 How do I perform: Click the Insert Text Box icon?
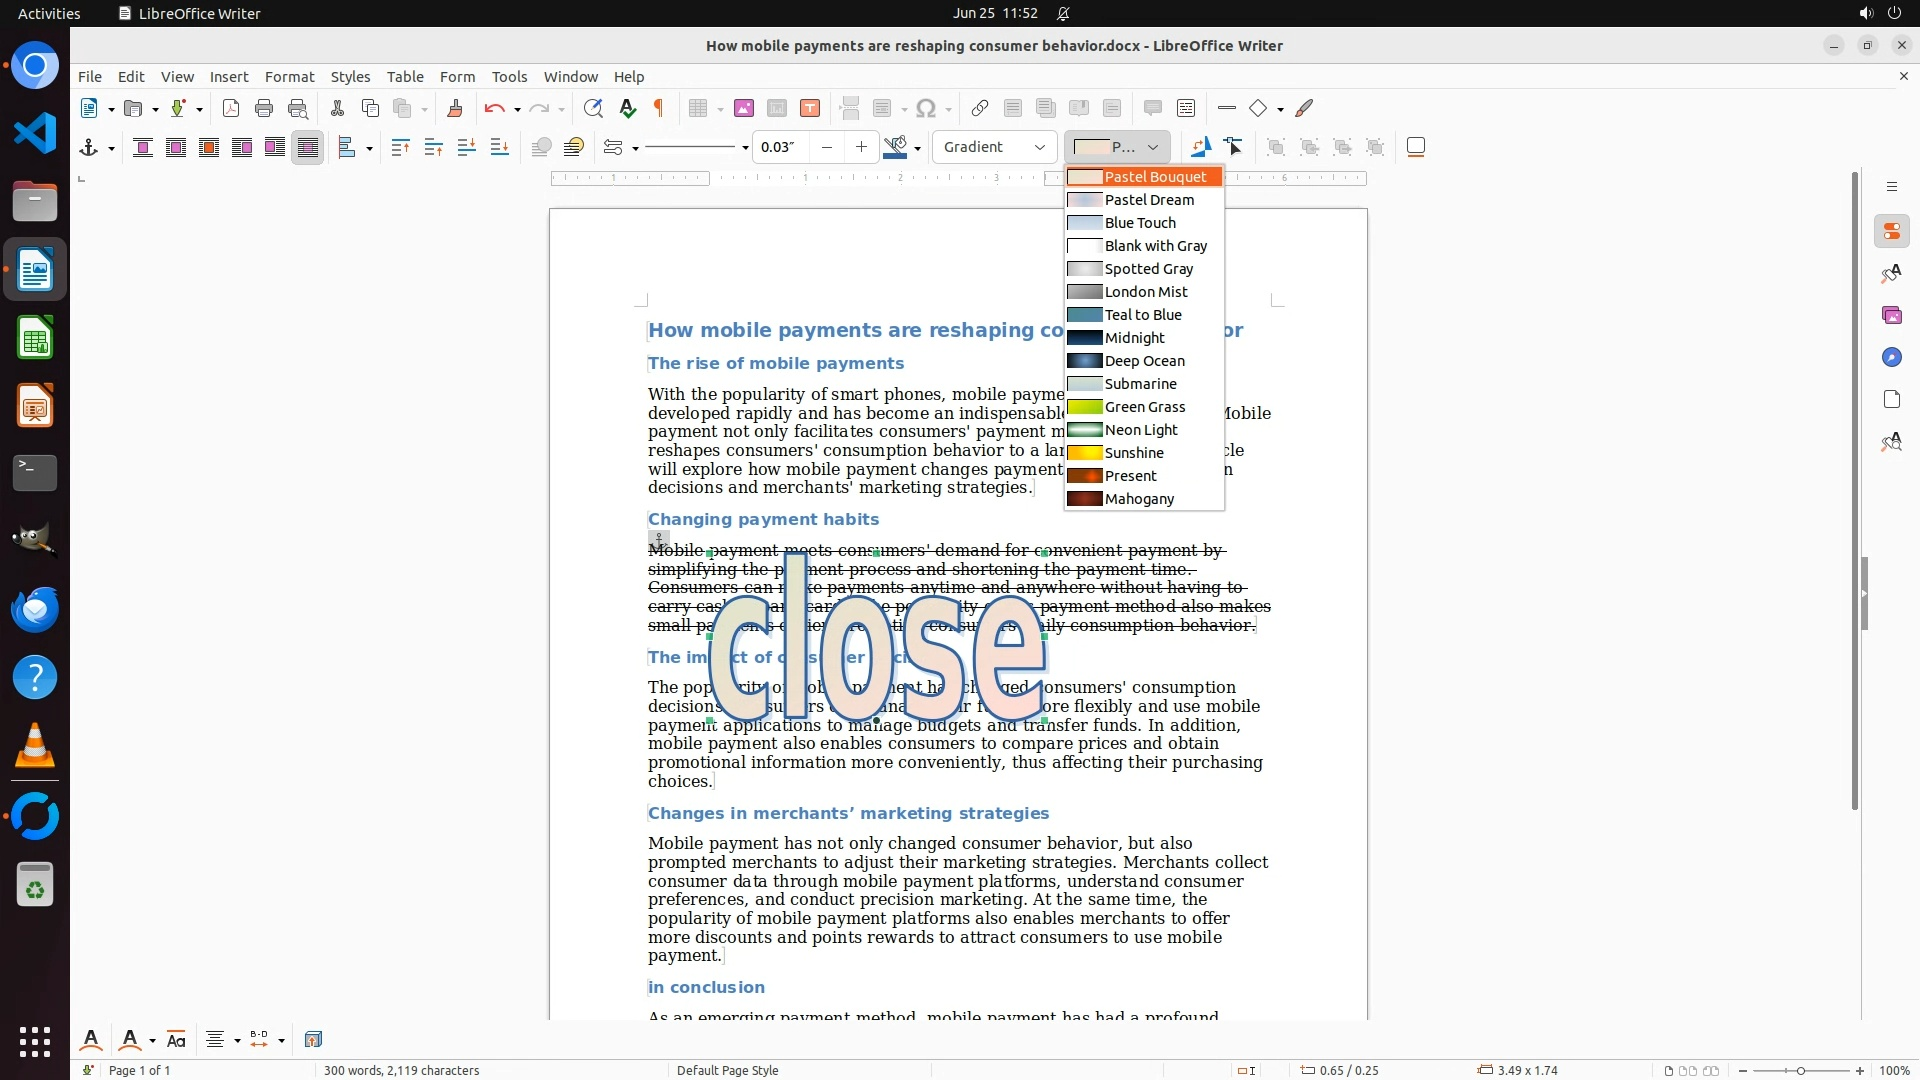(810, 108)
